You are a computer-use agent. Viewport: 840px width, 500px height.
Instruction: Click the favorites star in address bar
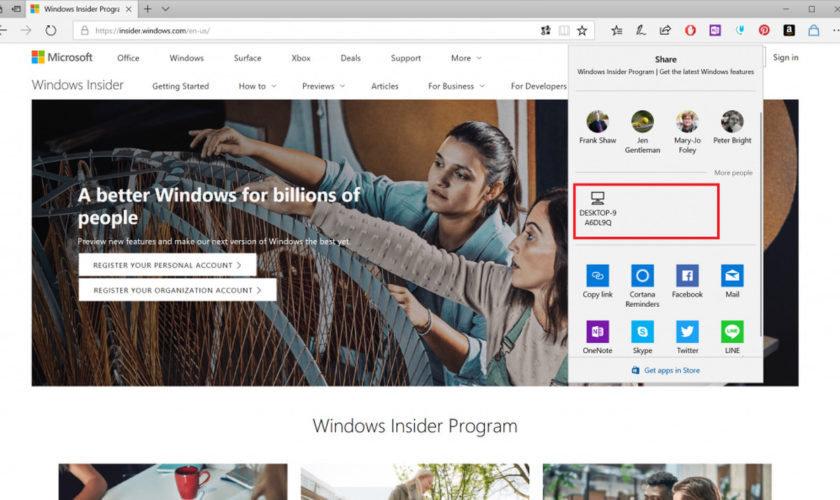point(582,30)
